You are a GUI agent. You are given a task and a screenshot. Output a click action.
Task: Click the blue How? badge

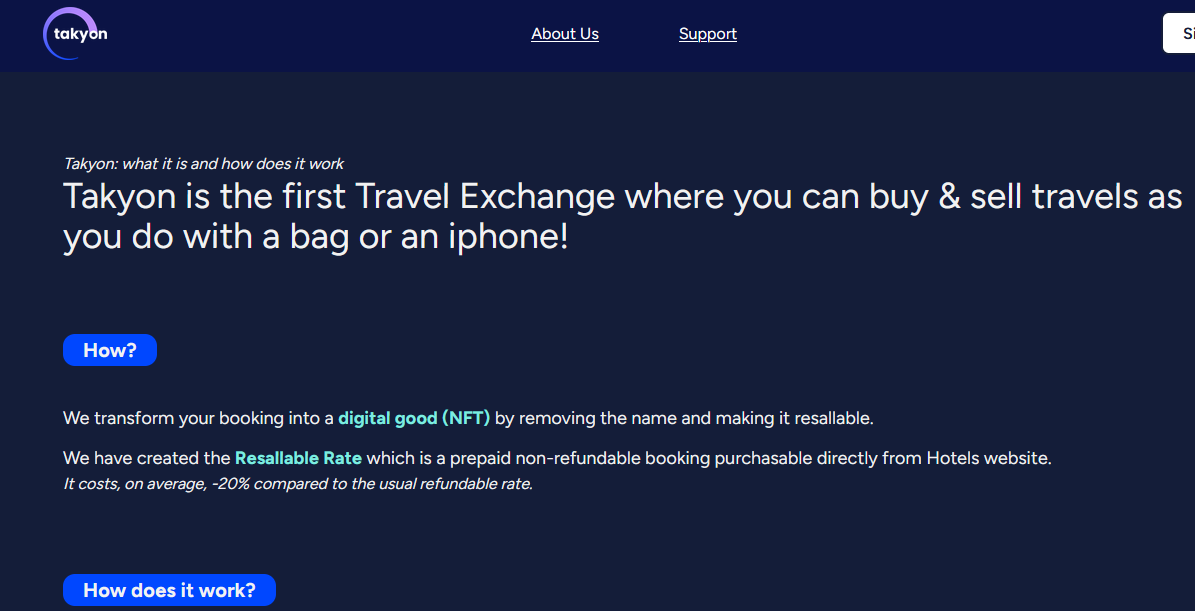coord(110,350)
